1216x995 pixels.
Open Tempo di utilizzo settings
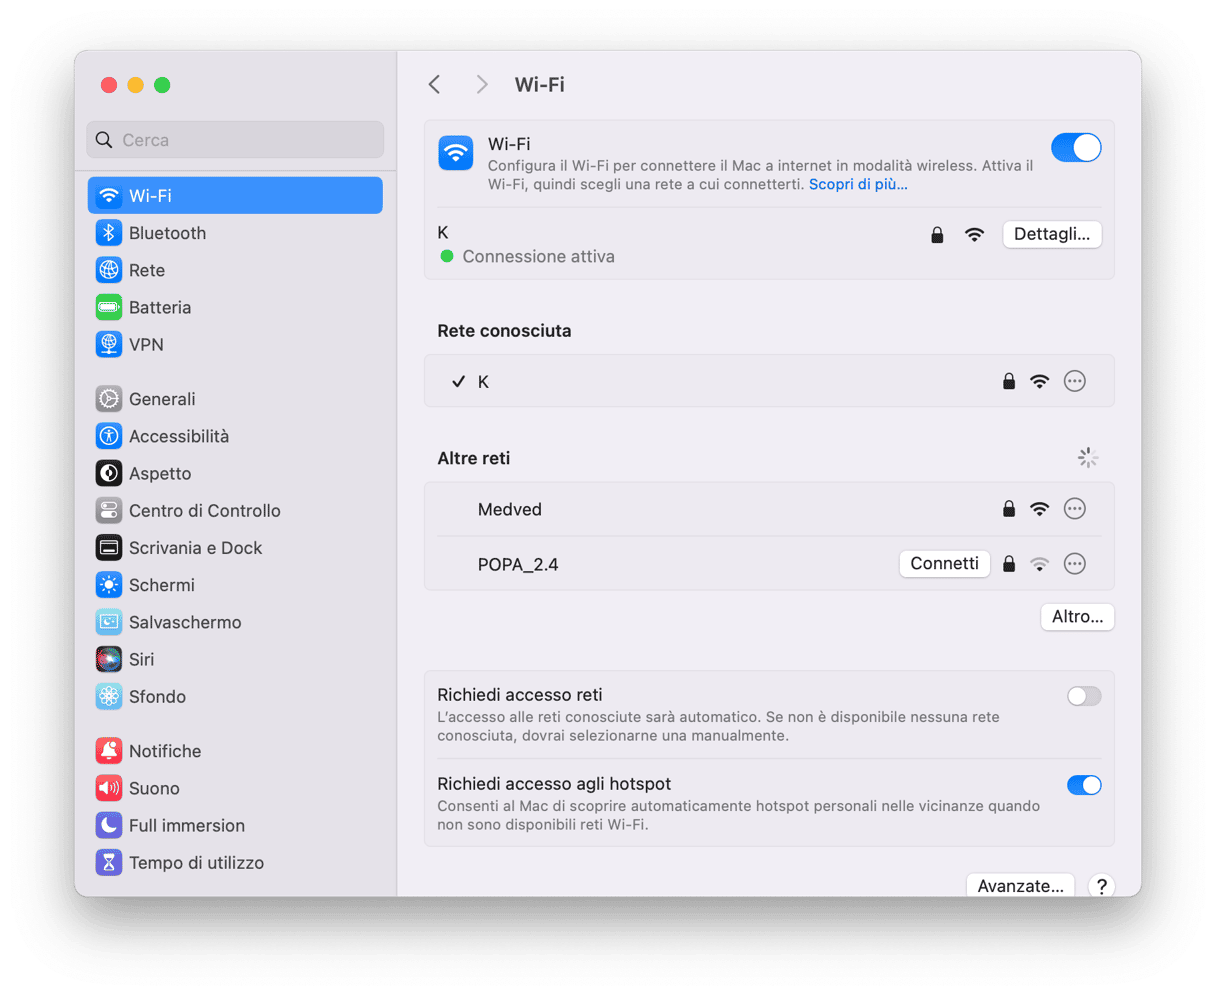pyautogui.click(x=235, y=862)
